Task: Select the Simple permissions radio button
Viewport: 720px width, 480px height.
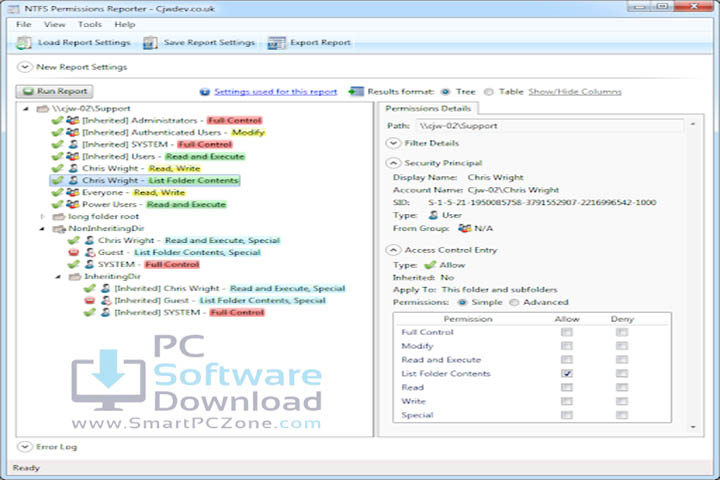Action: click(462, 302)
